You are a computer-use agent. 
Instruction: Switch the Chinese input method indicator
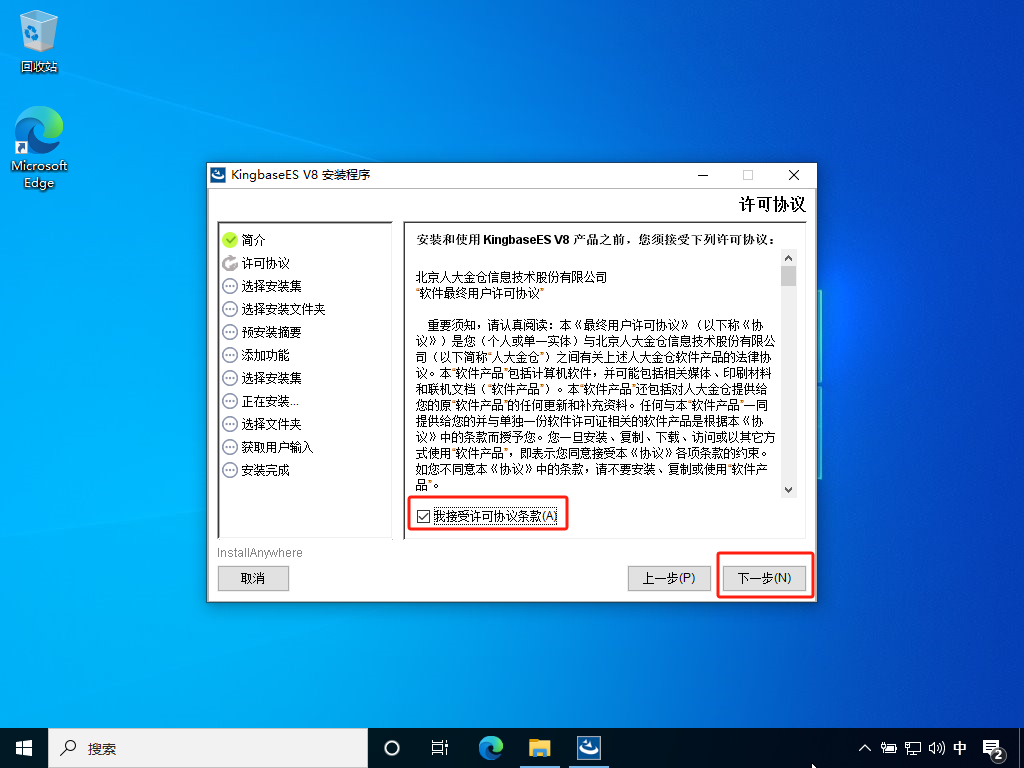(x=960, y=747)
